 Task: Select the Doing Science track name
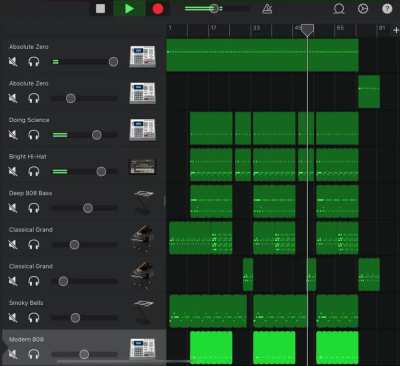(29, 120)
